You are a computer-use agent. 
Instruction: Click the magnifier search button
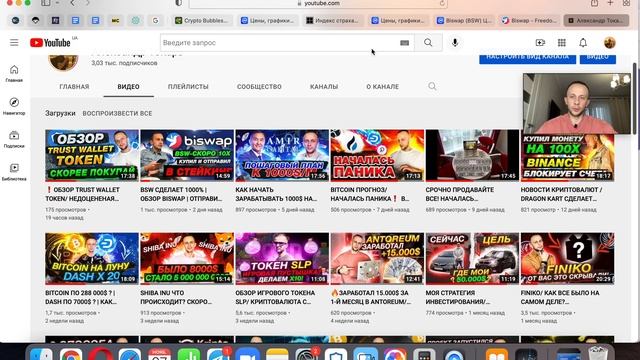pyautogui.click(x=428, y=43)
